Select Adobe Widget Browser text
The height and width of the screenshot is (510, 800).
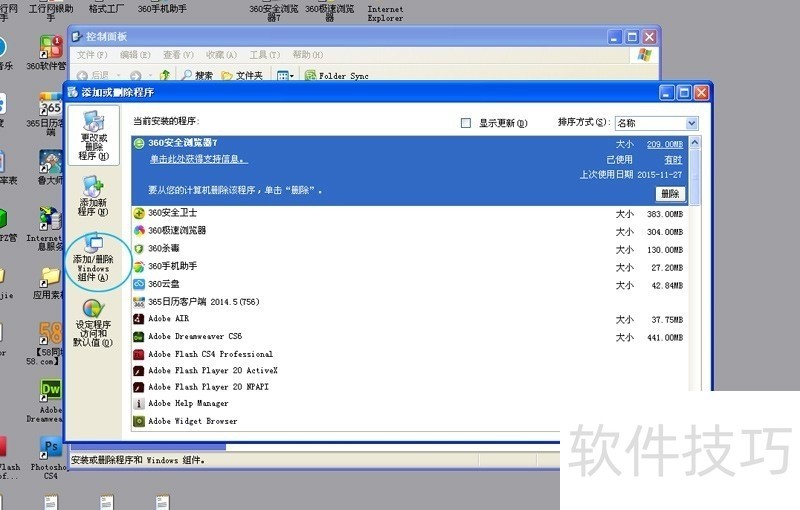[192, 421]
